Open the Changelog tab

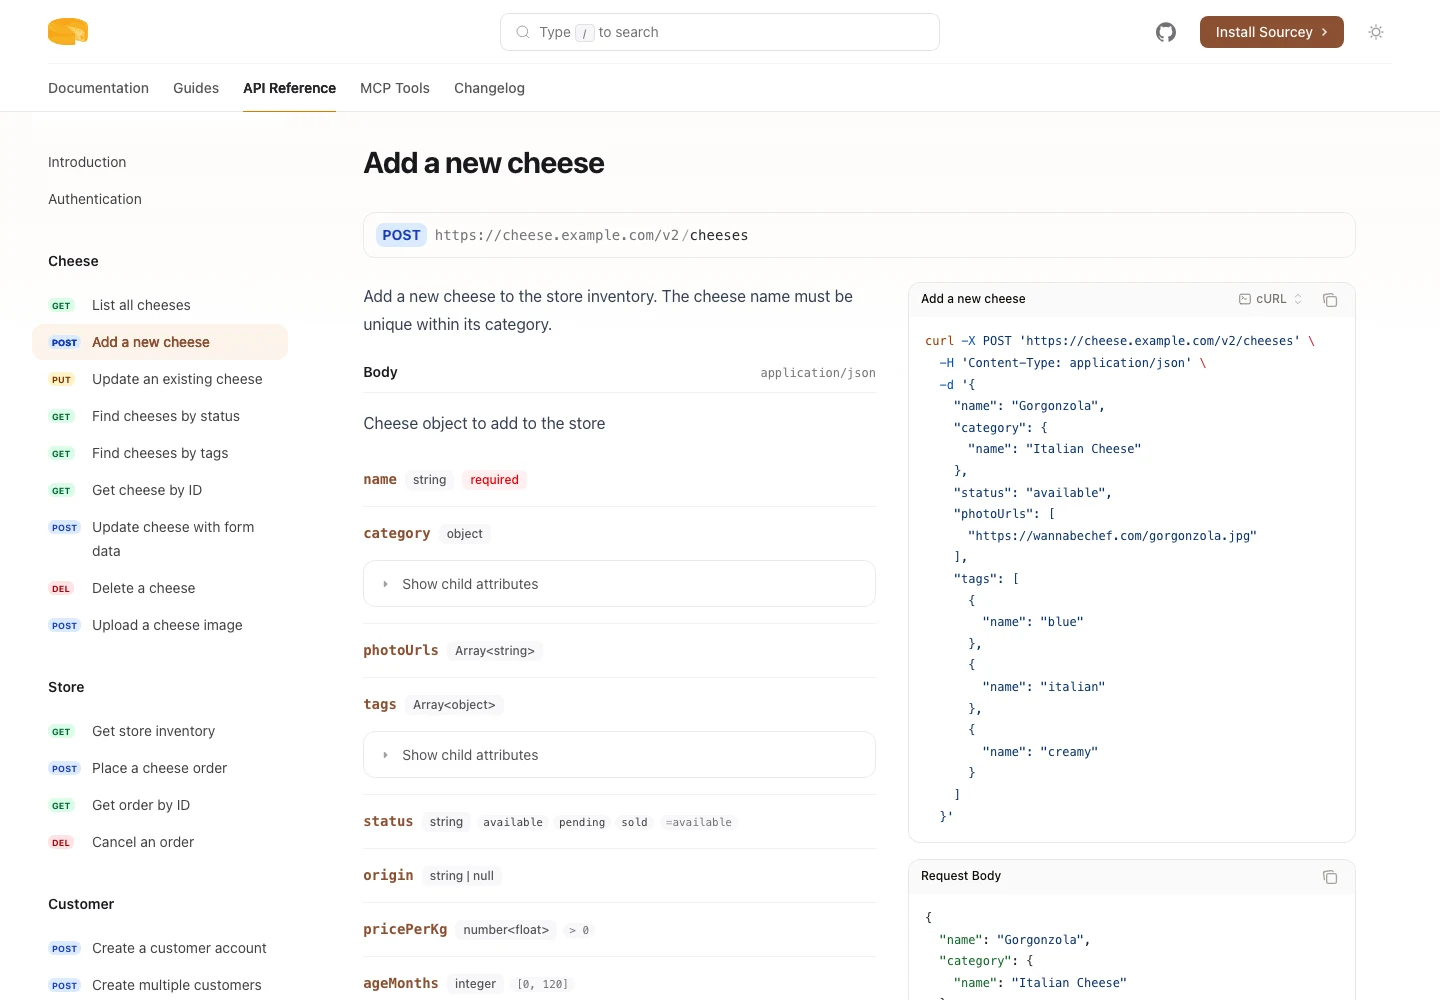[x=489, y=88]
